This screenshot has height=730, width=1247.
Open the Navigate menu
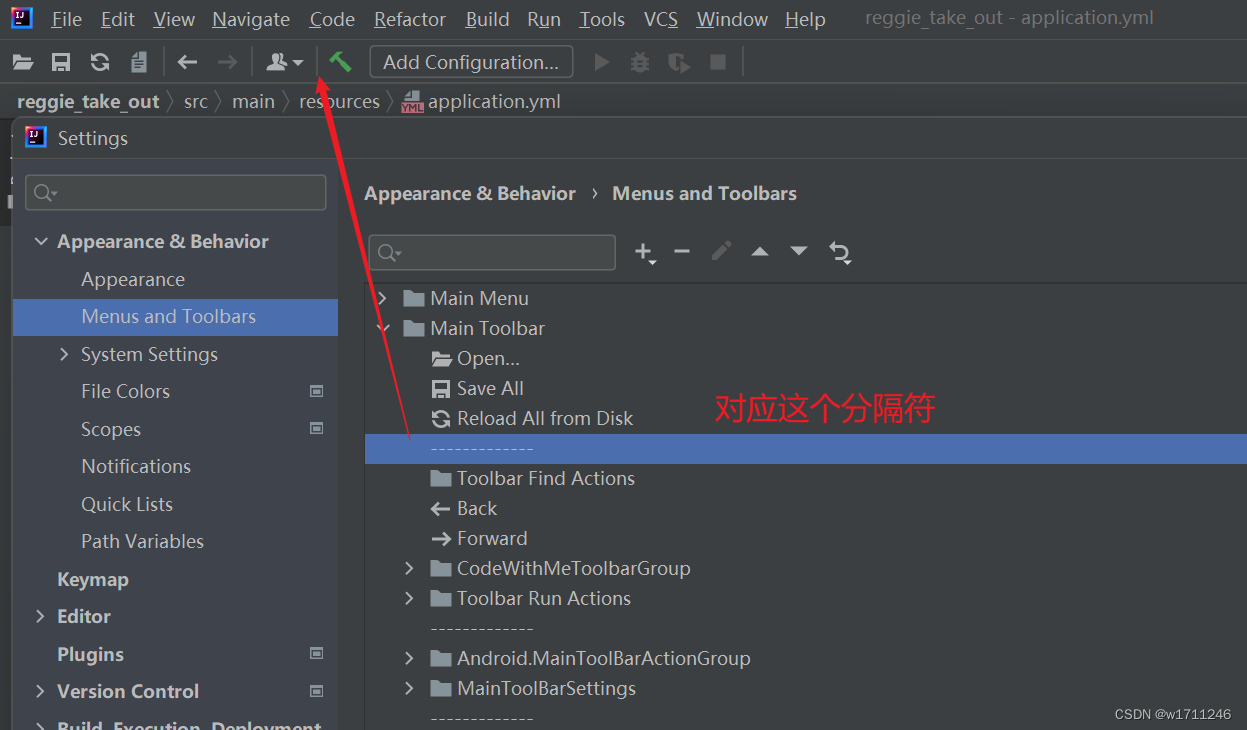[251, 19]
